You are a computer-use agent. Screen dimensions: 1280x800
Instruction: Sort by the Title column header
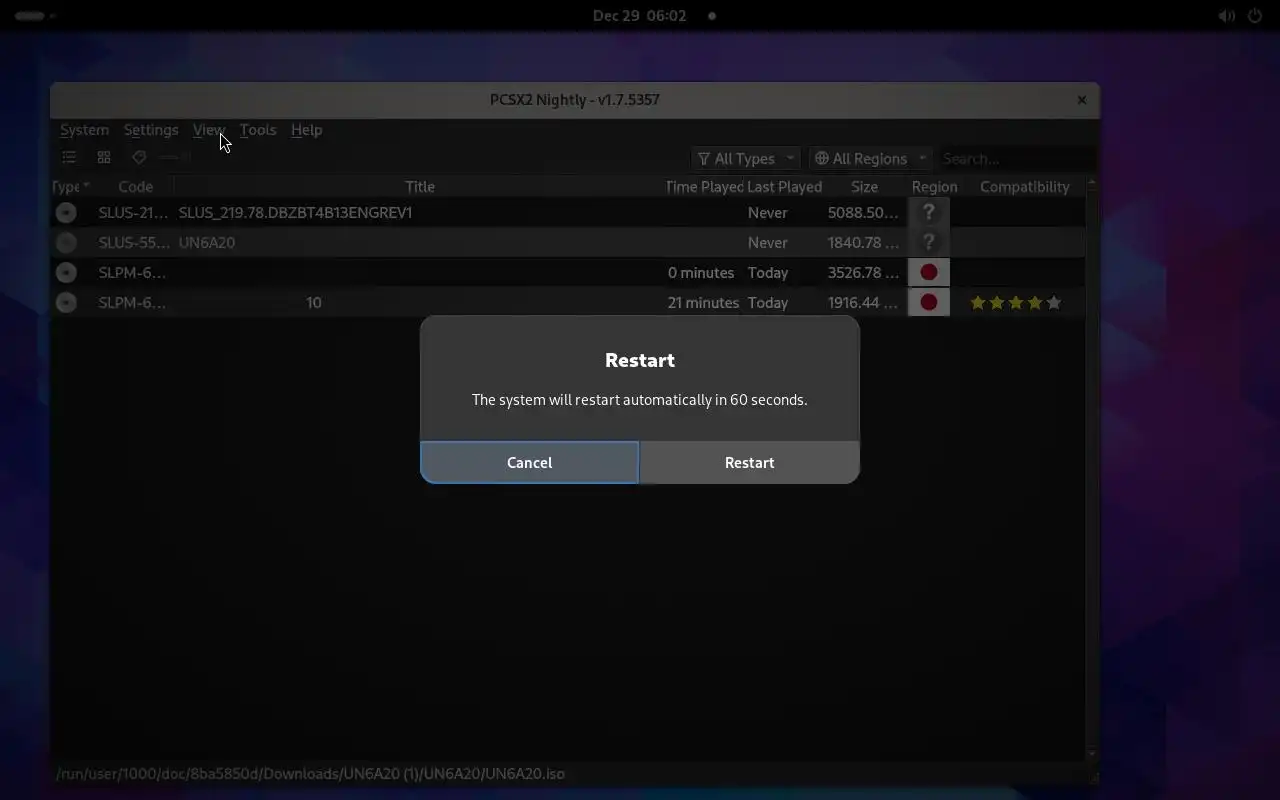[x=420, y=187]
